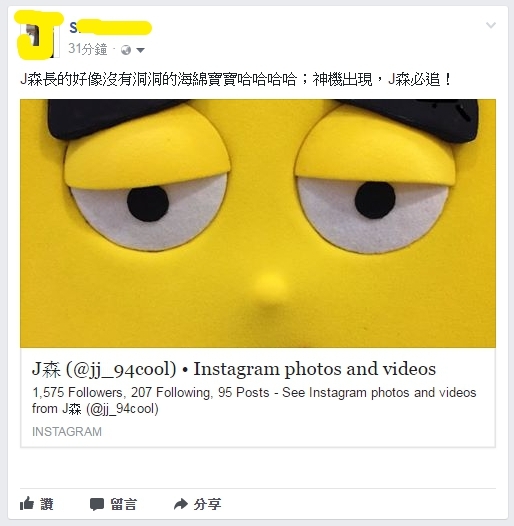Screen dimensions: 514x526
Task: Click the 1,575 Followers description text
Action: 254,401
